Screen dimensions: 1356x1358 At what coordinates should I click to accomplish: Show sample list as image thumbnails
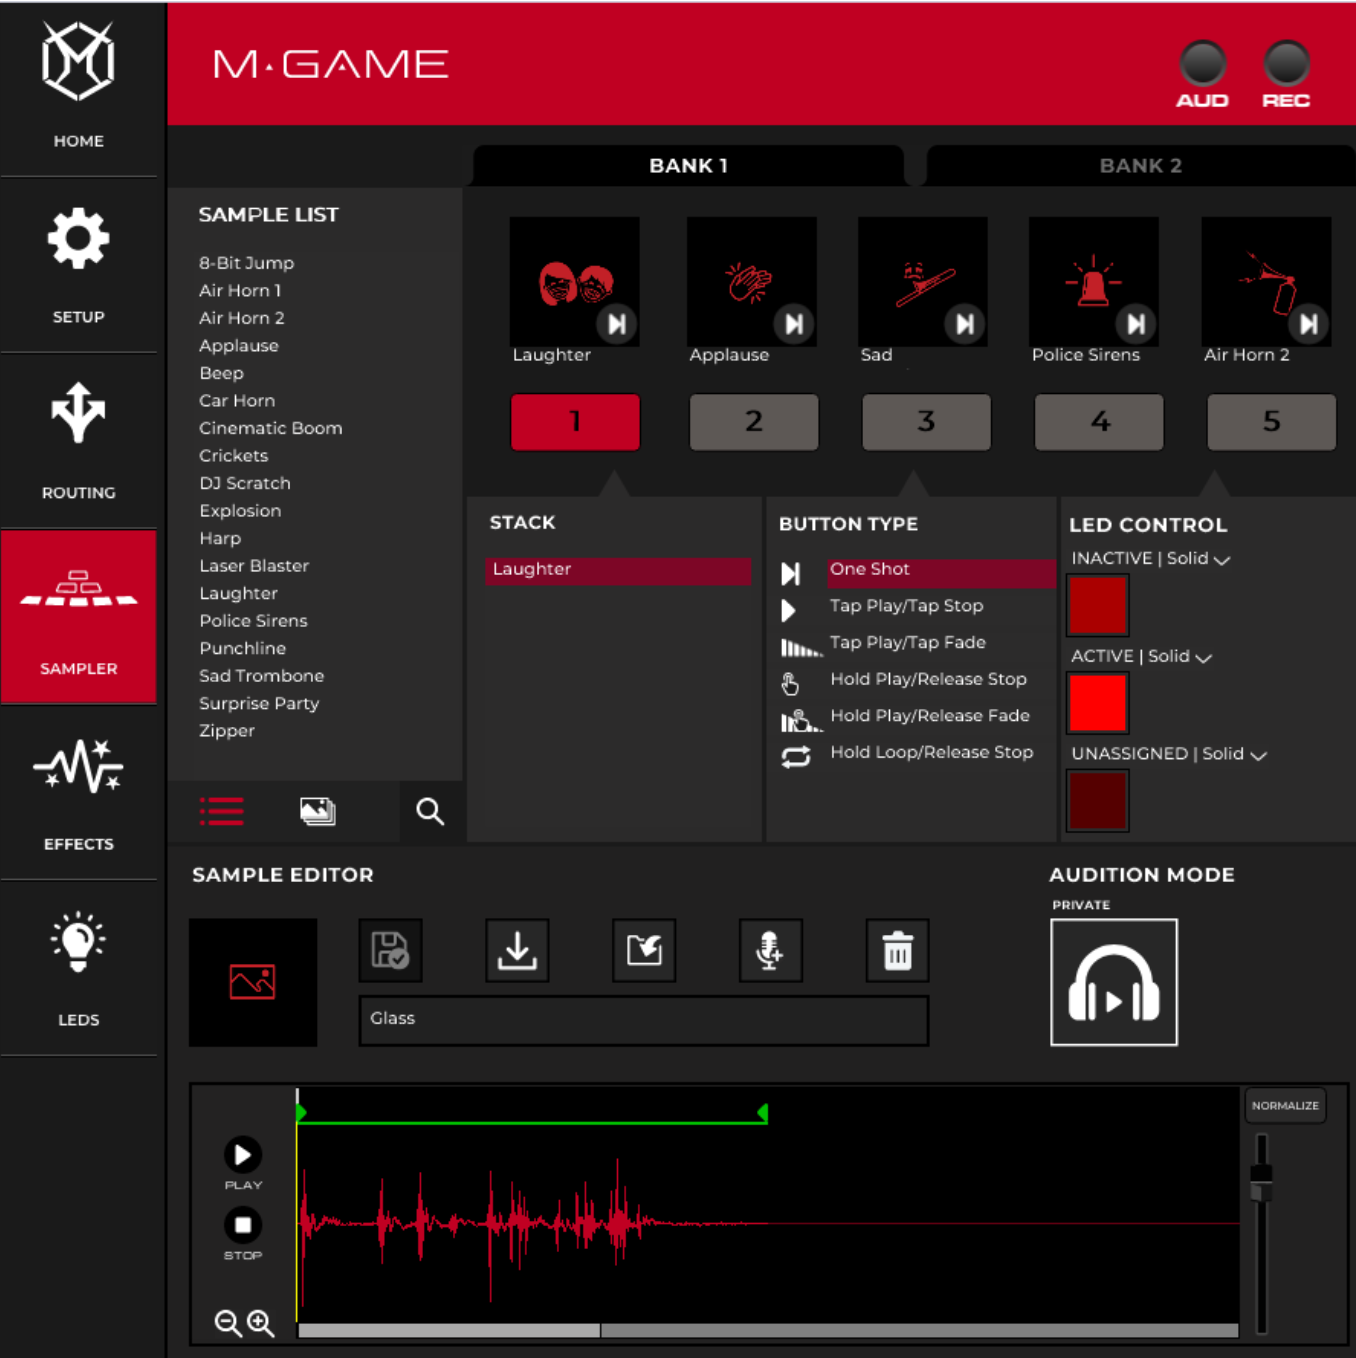point(318,811)
